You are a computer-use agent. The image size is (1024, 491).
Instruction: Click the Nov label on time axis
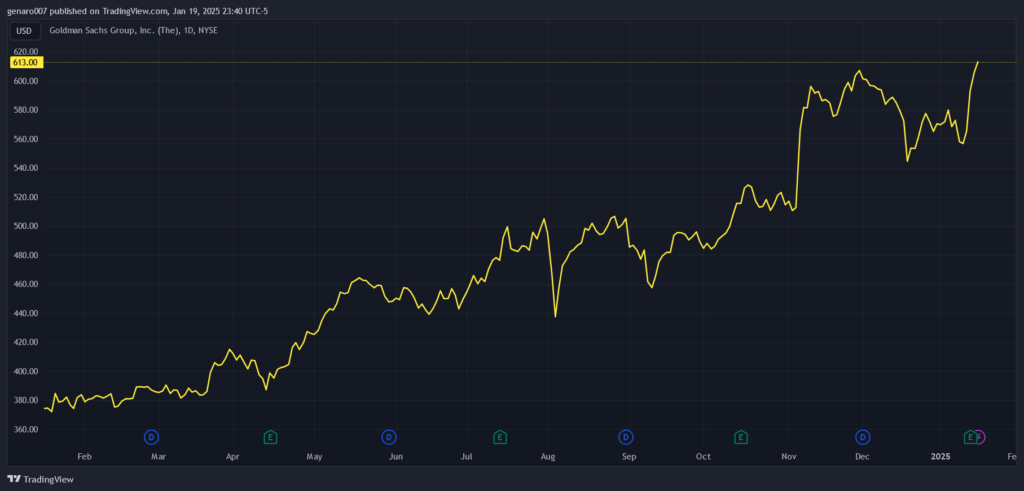tap(789, 456)
